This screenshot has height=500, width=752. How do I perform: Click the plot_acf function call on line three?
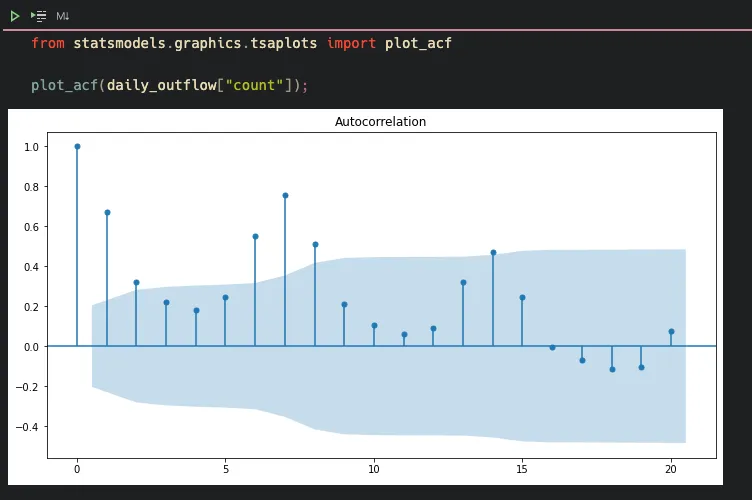point(64,85)
